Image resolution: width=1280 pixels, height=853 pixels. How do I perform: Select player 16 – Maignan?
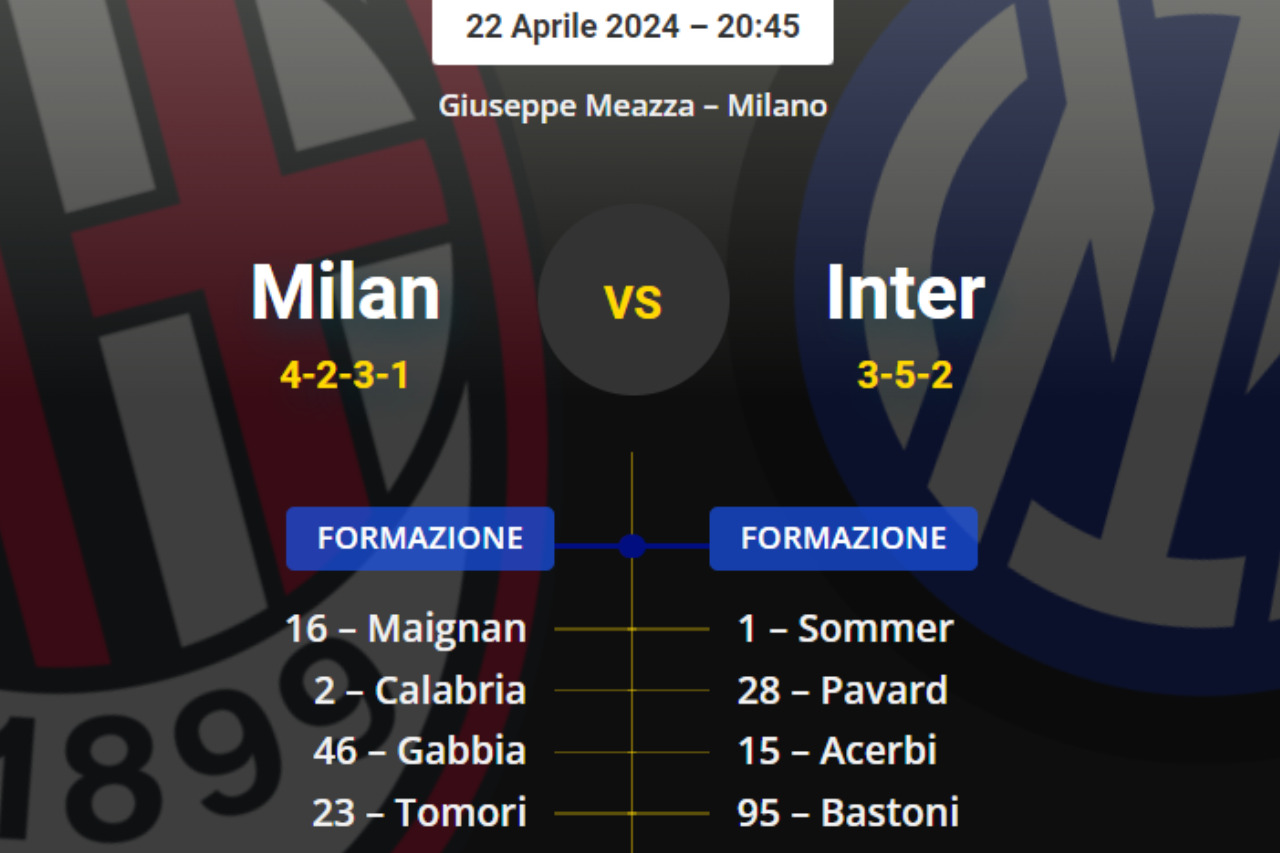click(x=406, y=629)
